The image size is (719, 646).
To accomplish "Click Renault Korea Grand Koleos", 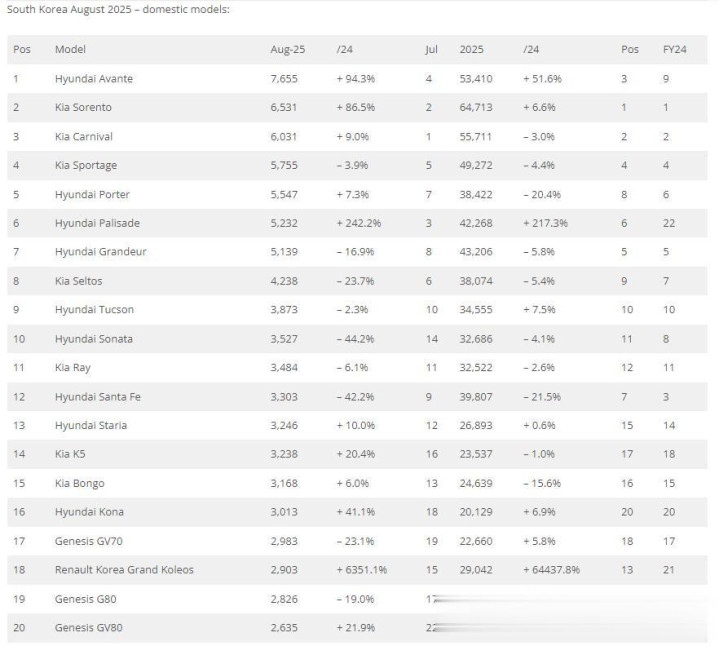I will 124,569.
